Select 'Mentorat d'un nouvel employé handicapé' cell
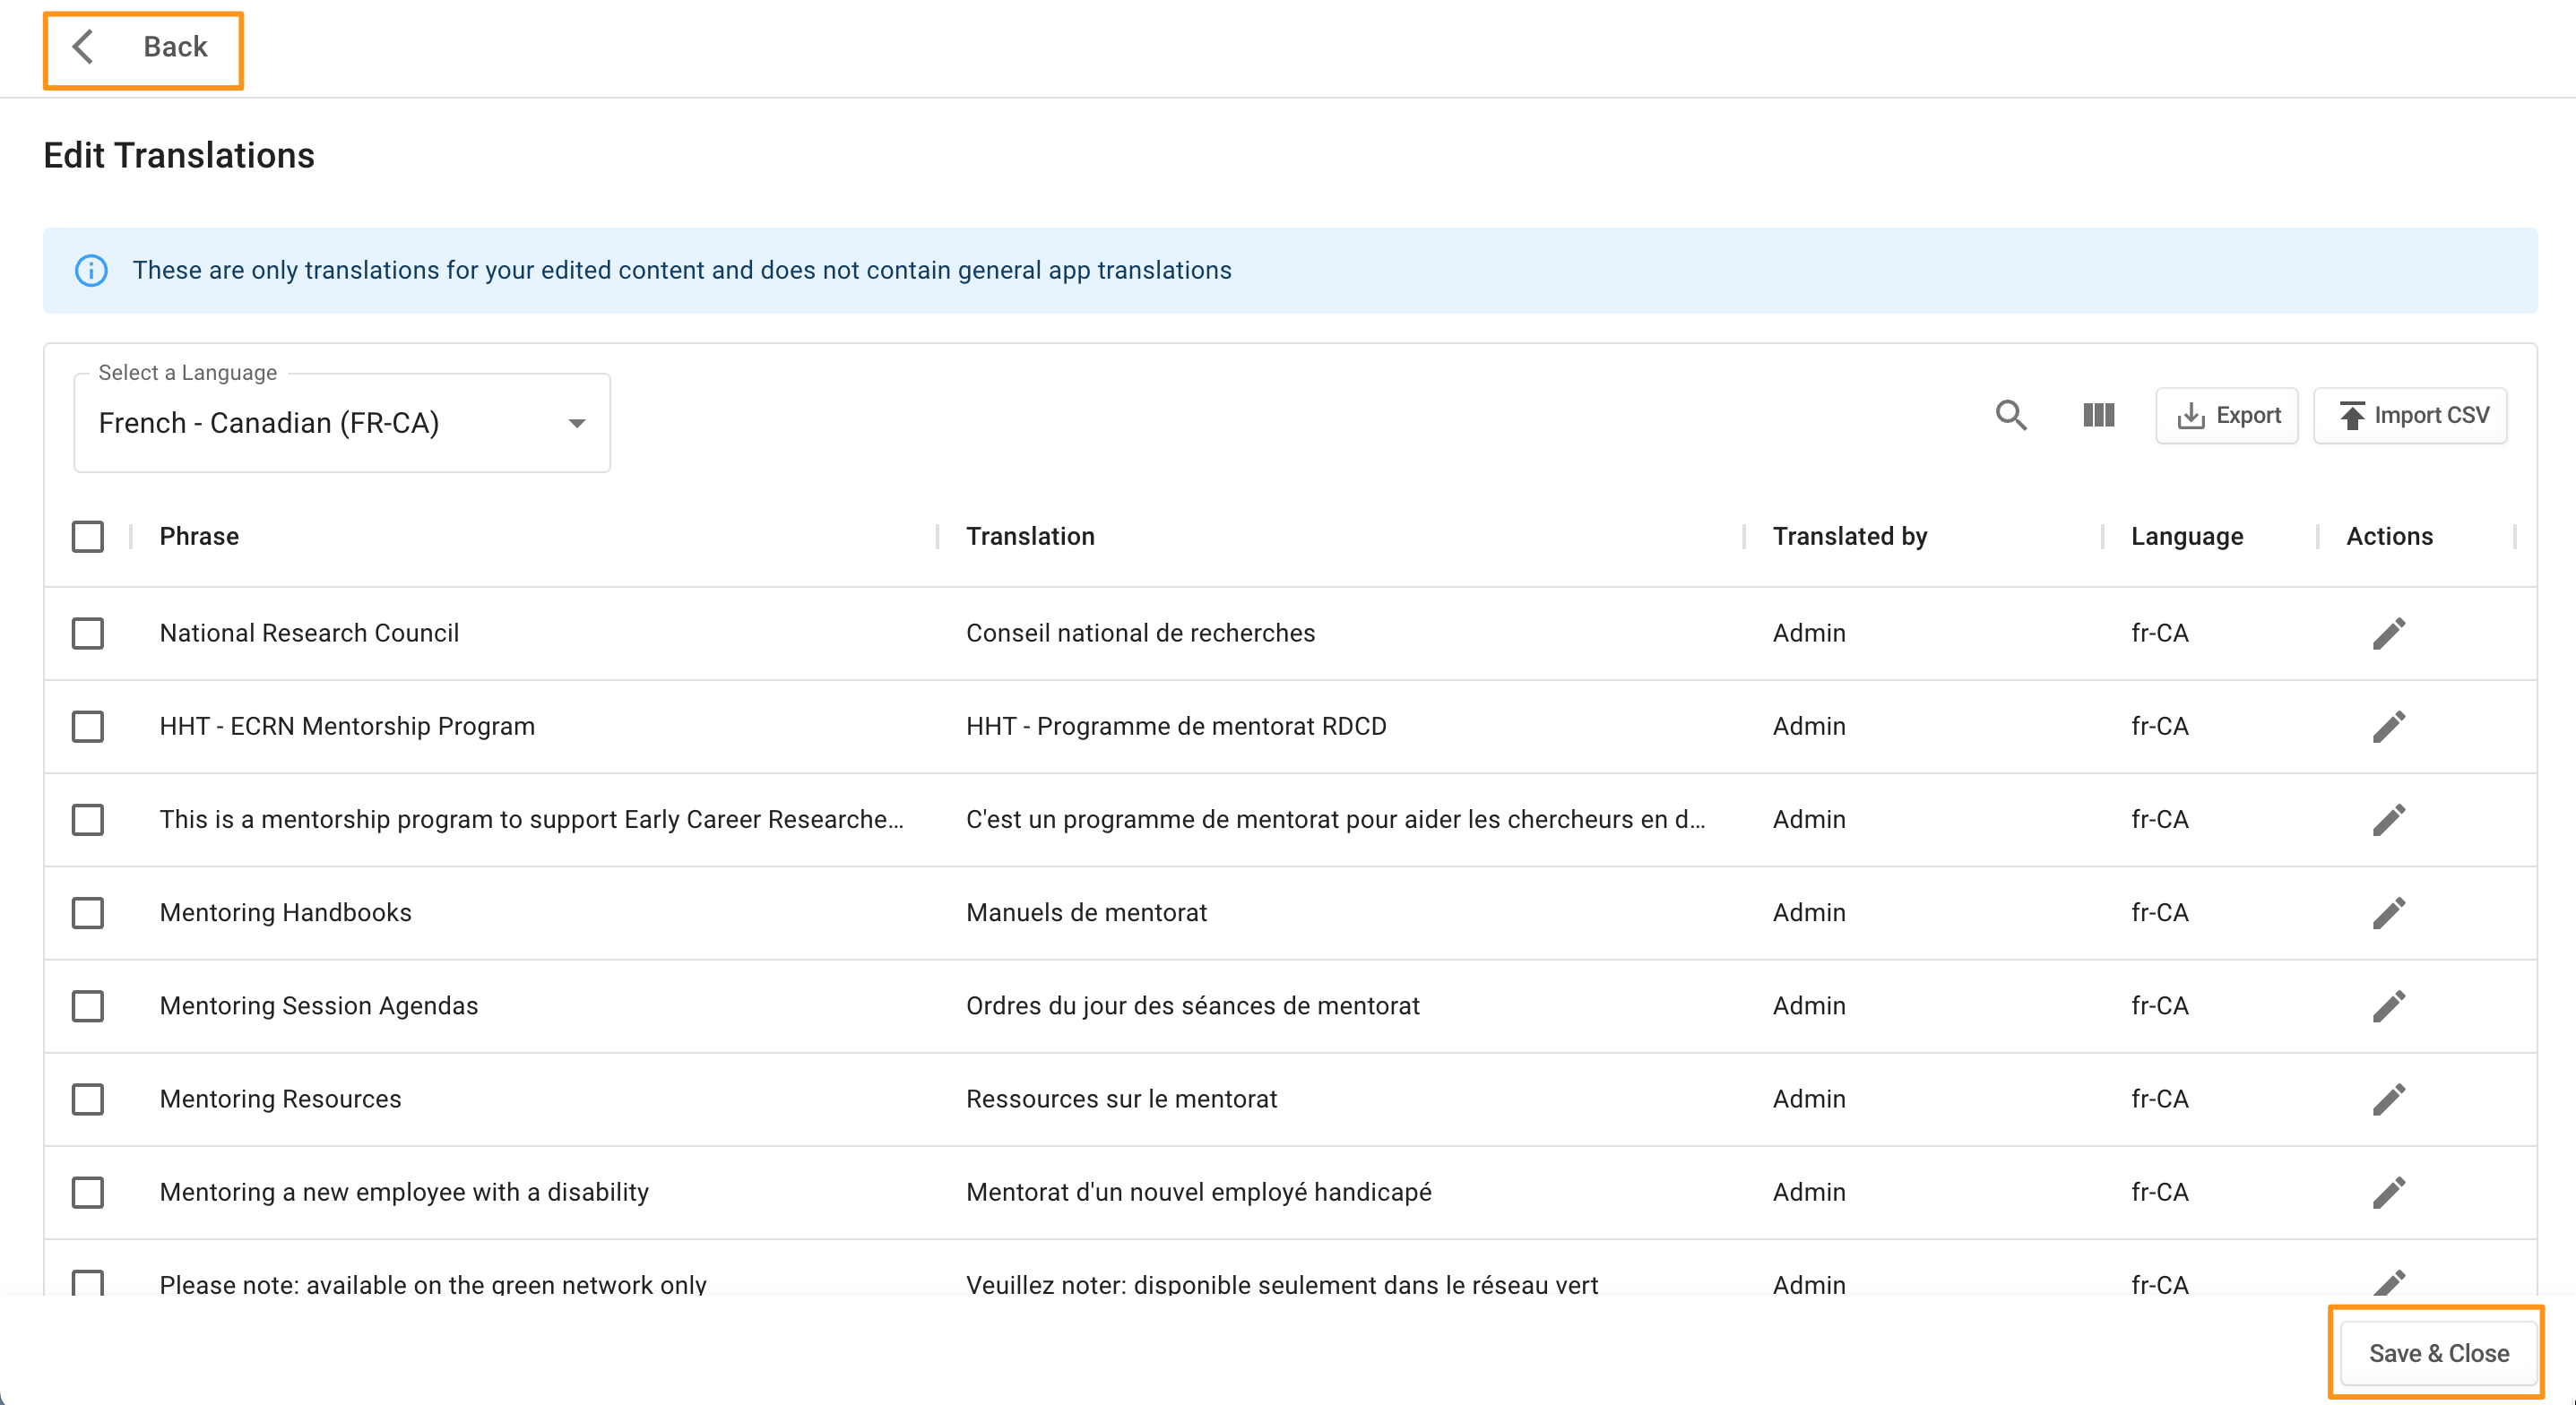 pos(1198,1192)
